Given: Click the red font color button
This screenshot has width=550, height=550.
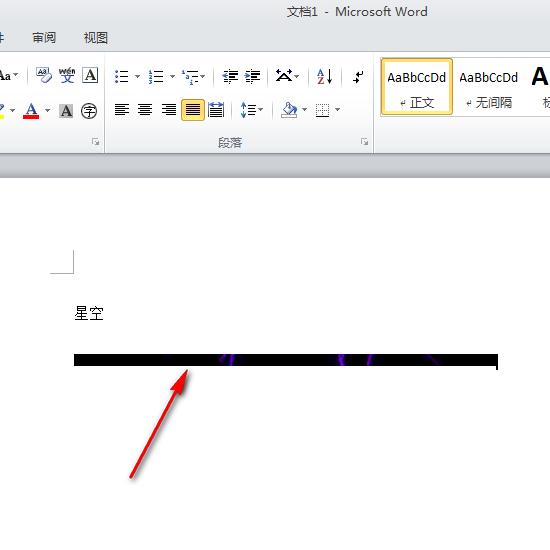Looking at the screenshot, I should (31, 111).
